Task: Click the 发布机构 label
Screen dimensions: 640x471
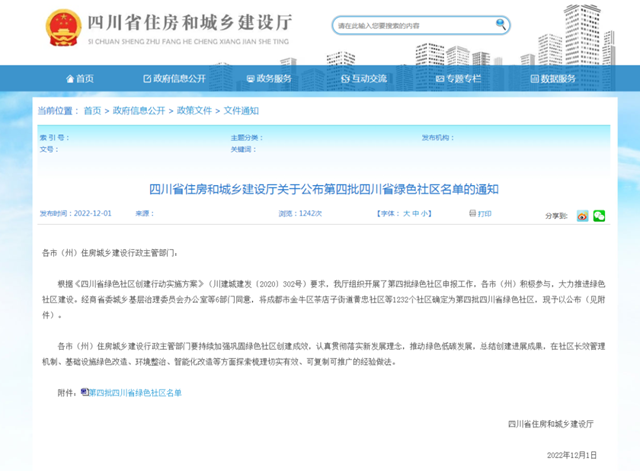Action: click(x=438, y=138)
